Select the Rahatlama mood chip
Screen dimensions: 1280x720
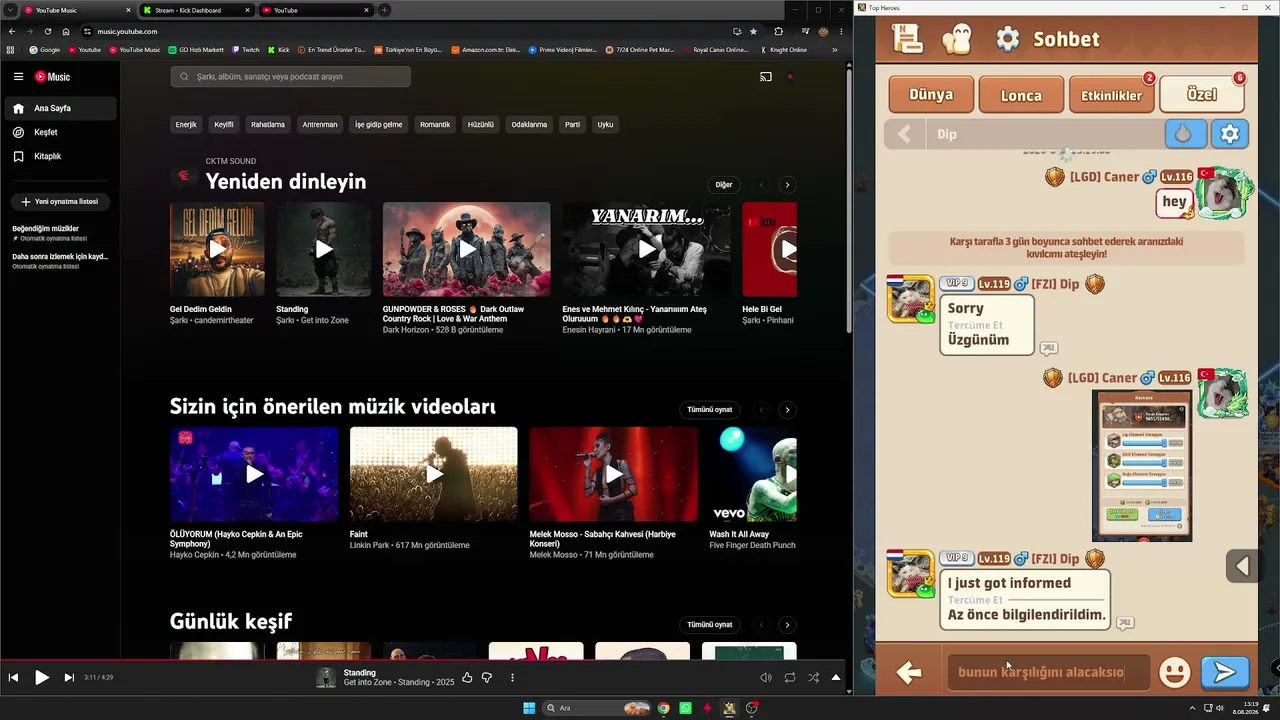coord(268,125)
